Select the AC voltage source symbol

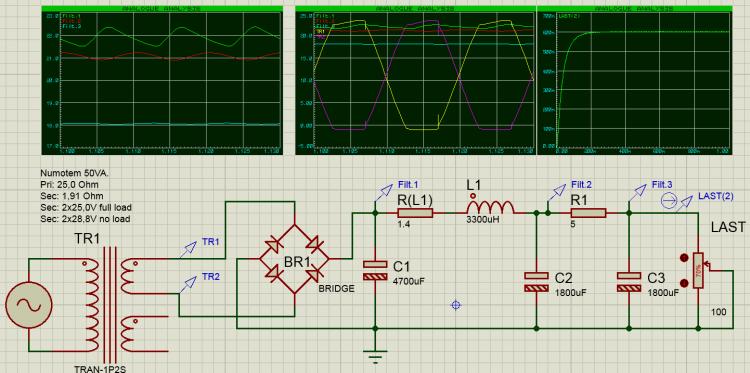coord(28,305)
